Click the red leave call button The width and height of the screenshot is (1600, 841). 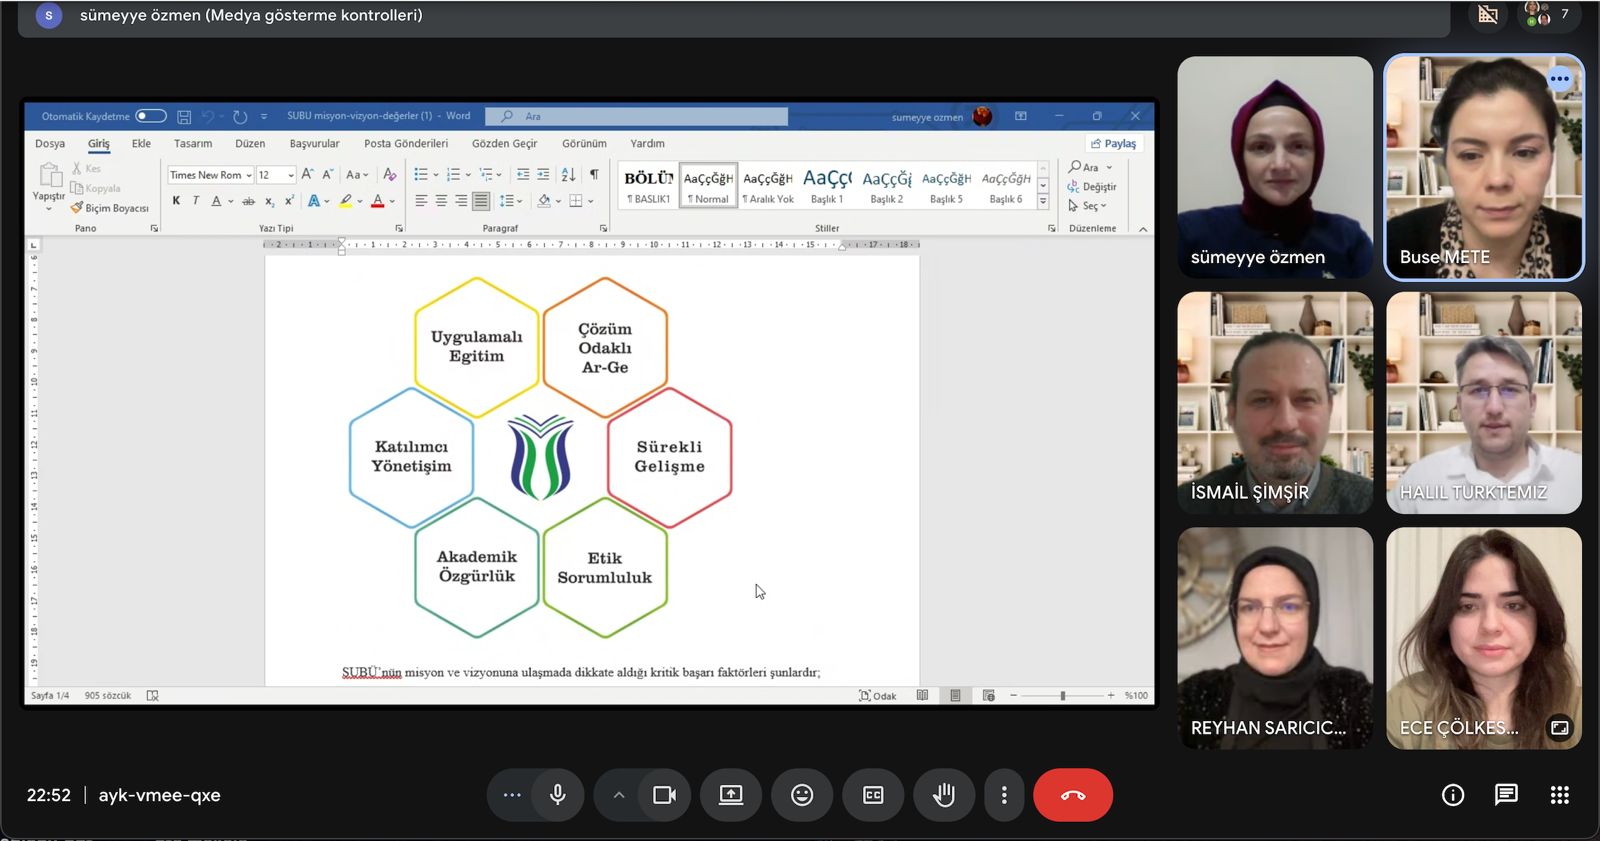click(x=1072, y=795)
